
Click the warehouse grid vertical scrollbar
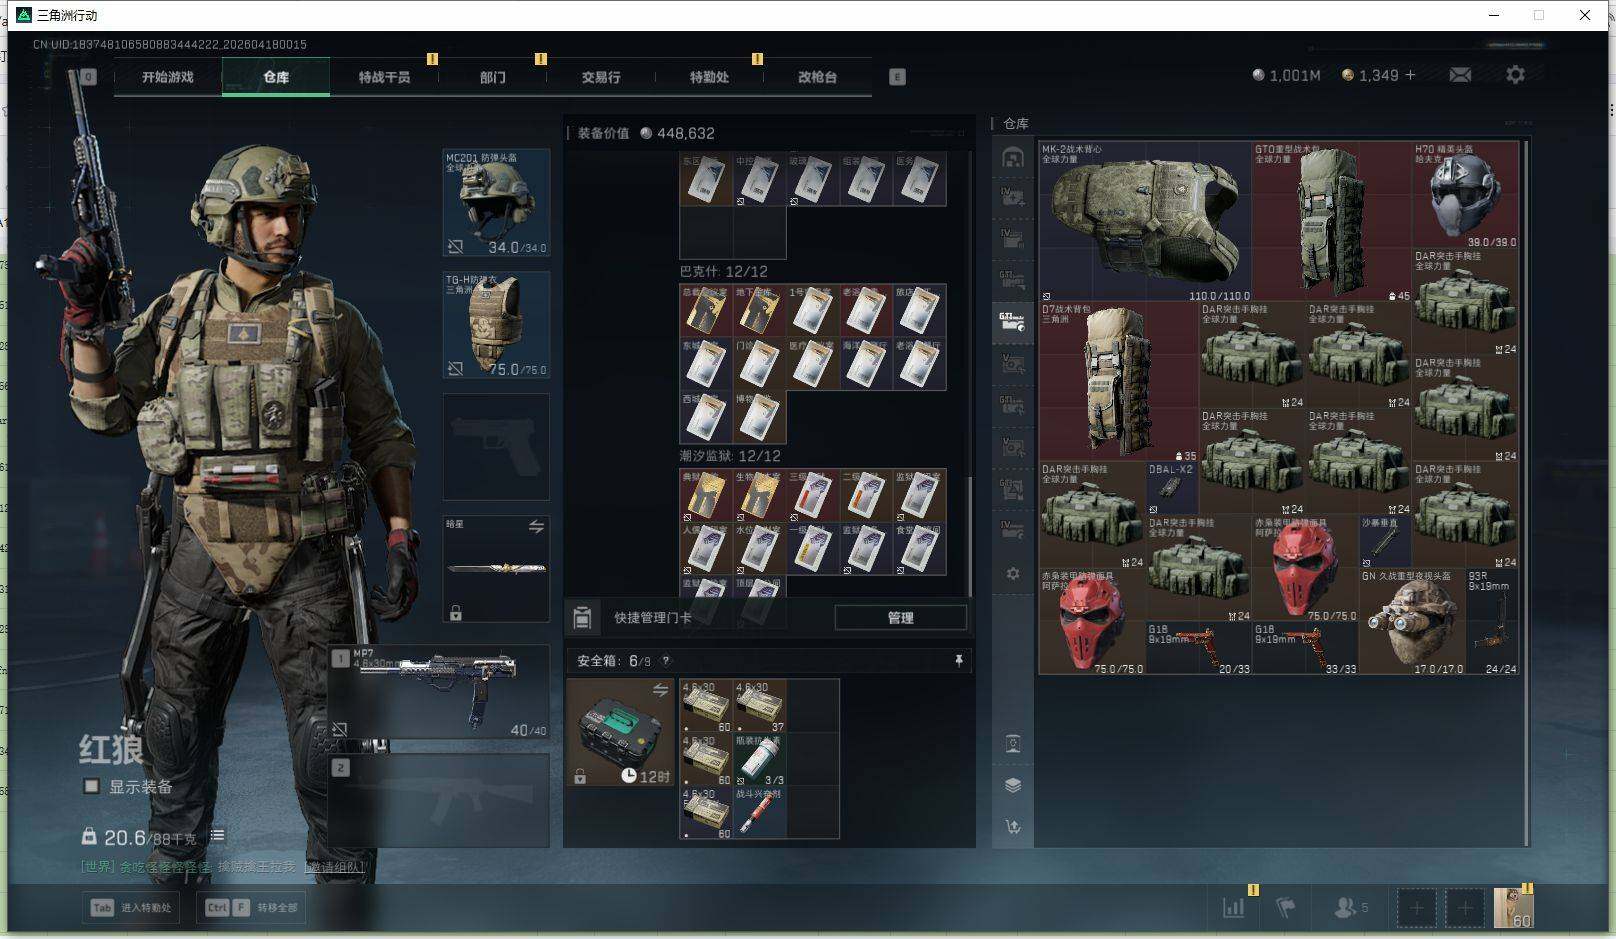(x=1526, y=494)
